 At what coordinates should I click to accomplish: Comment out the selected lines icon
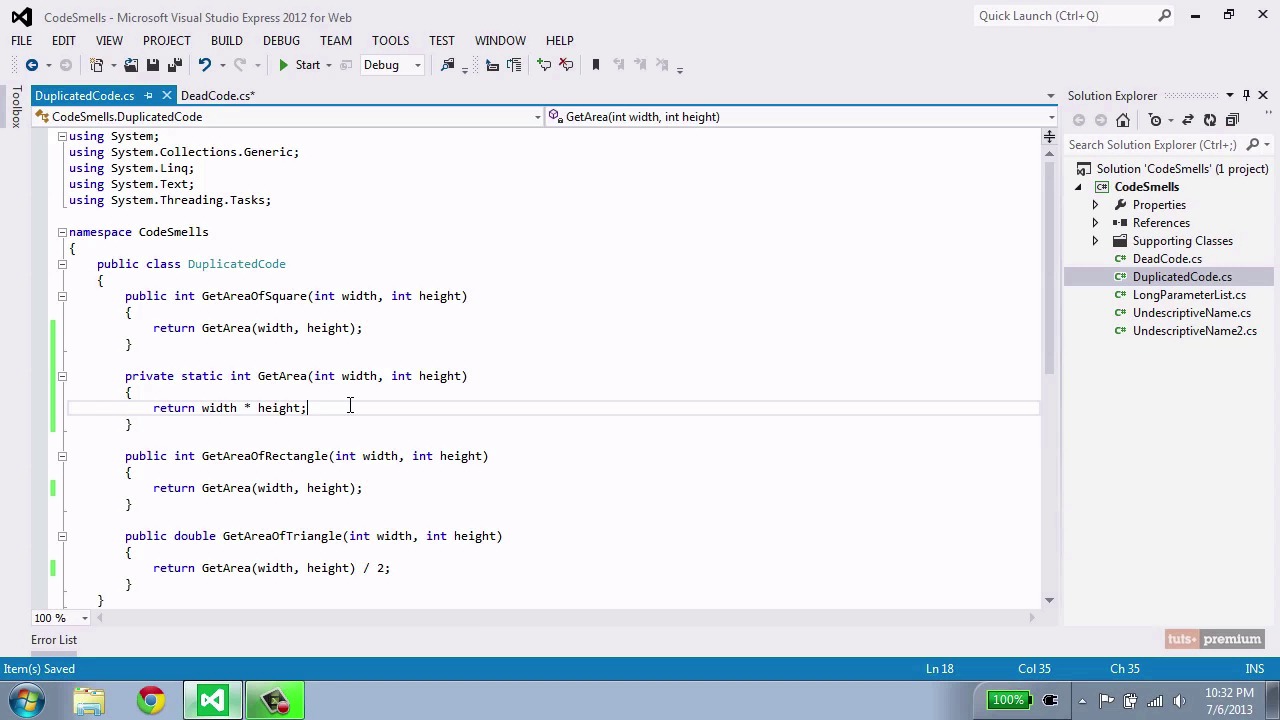click(x=544, y=65)
